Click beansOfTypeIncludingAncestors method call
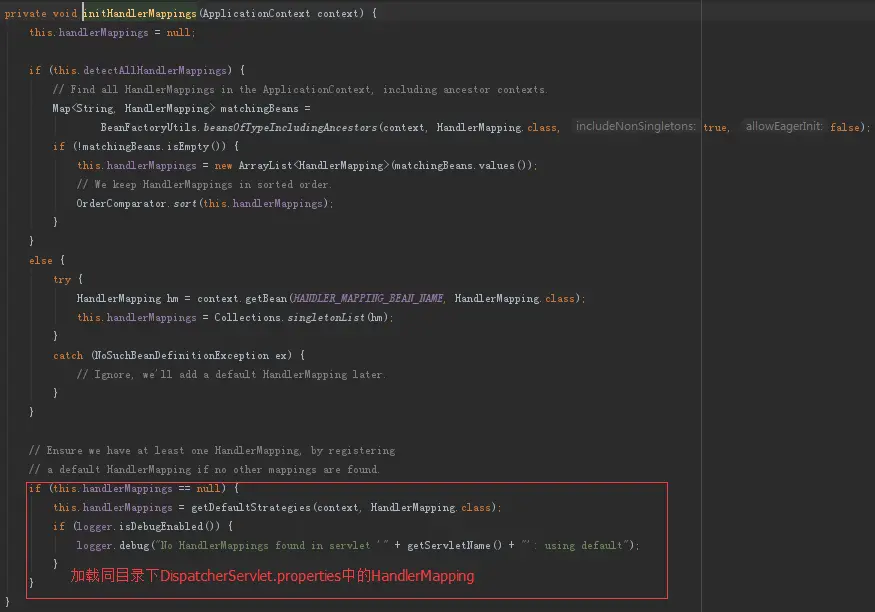Screen dimensions: 875x612 pyautogui.click(x=290, y=127)
